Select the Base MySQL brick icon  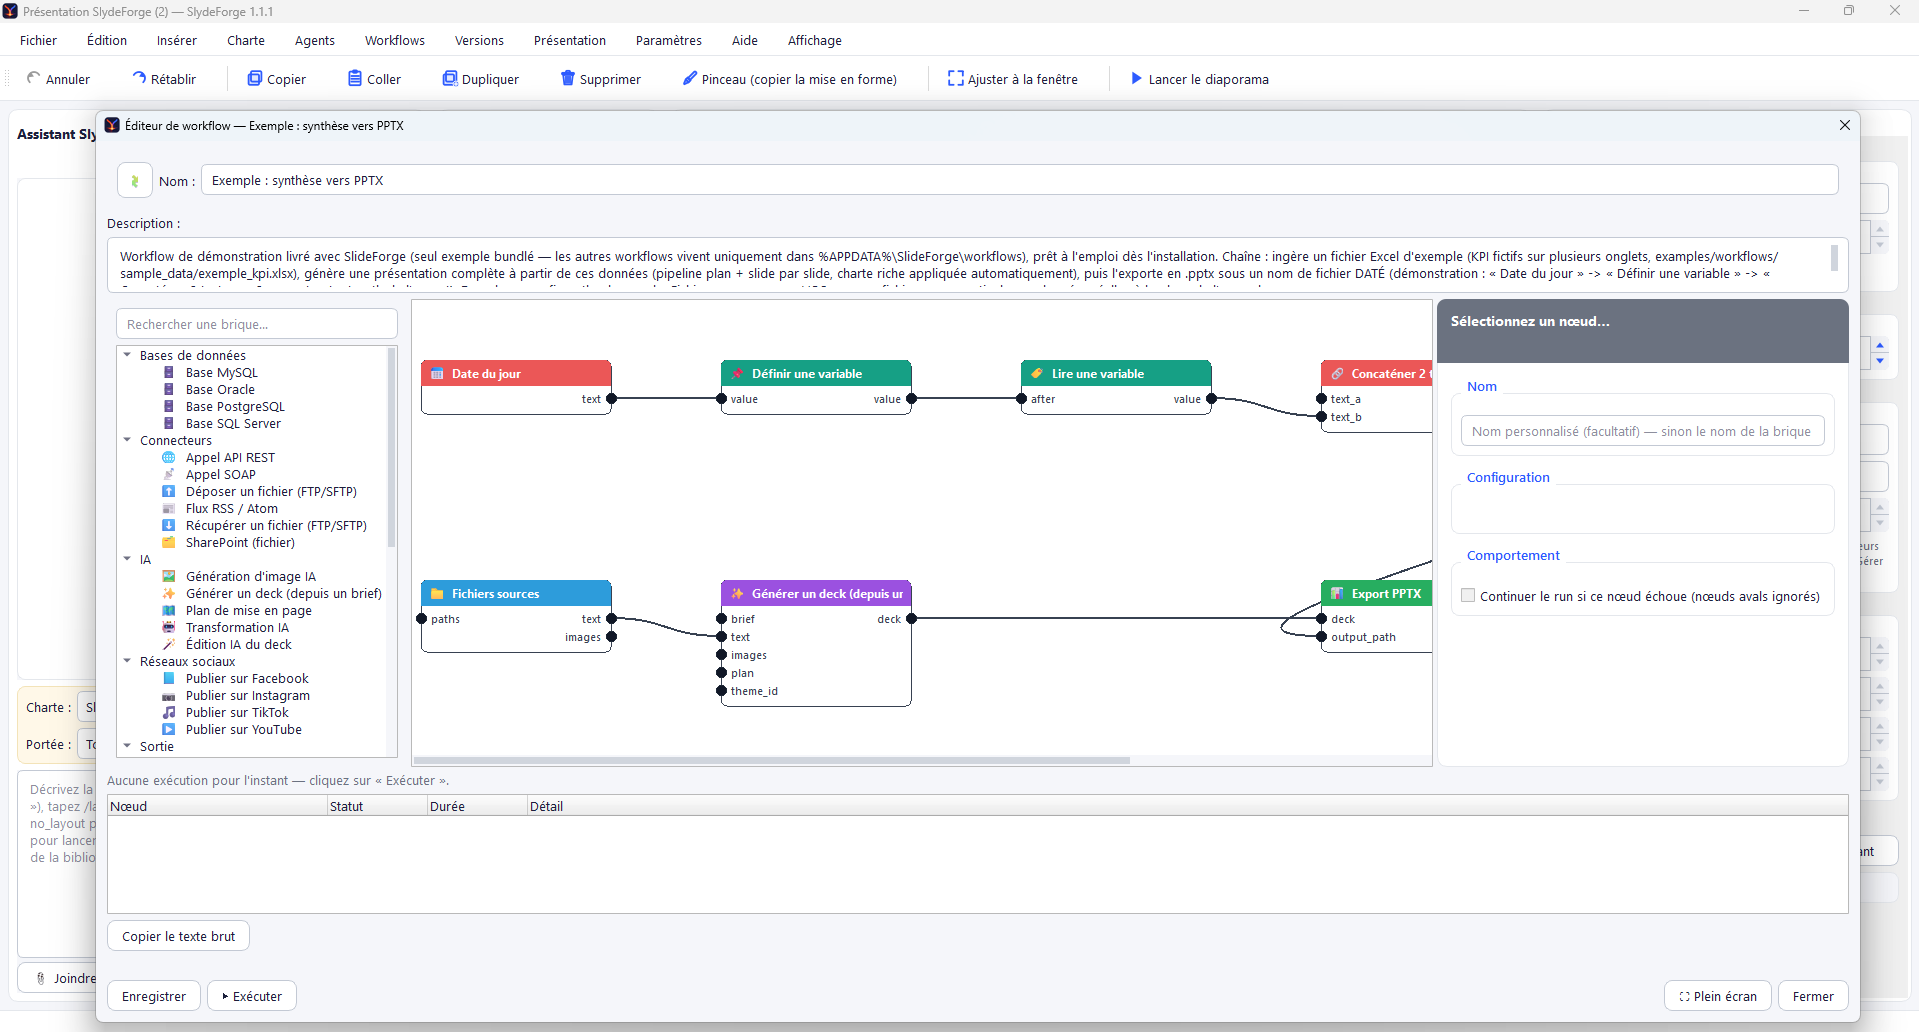point(169,373)
